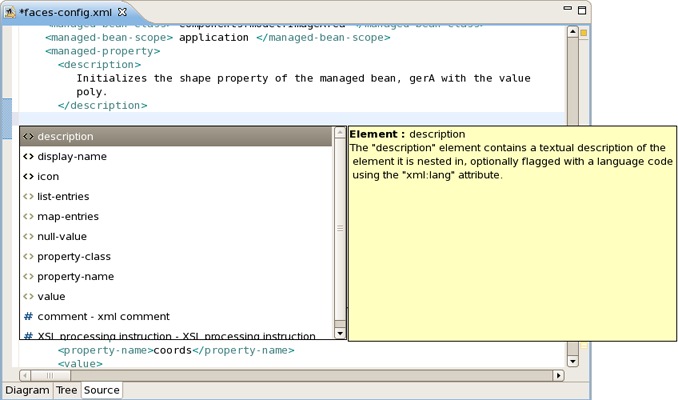Click the word application in the source
The height and width of the screenshot is (400, 678).
pos(214,38)
